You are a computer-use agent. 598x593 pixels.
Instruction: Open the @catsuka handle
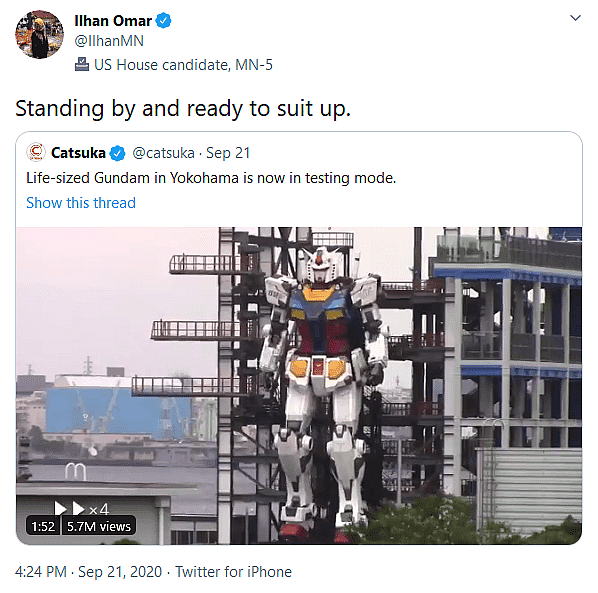click(x=163, y=153)
